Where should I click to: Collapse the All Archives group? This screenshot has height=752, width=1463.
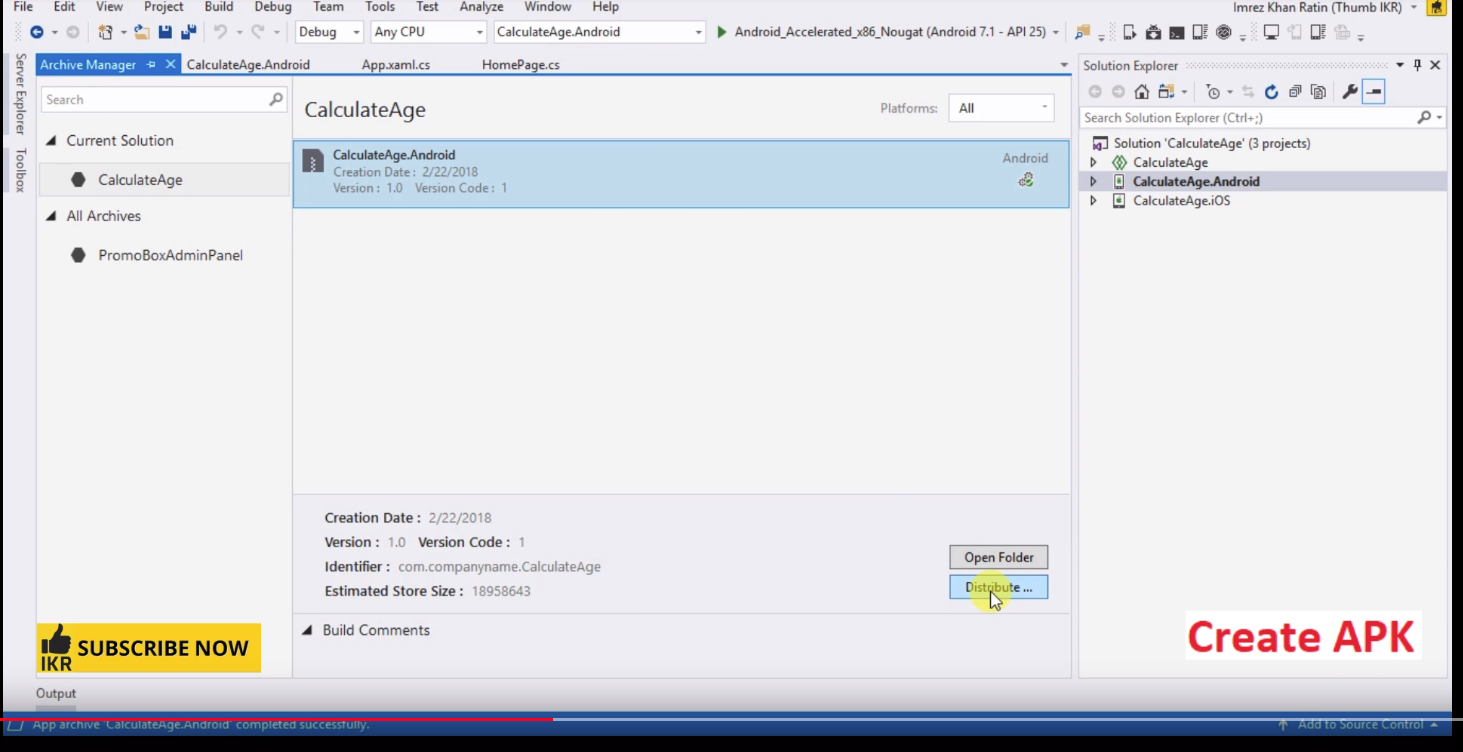coord(51,216)
